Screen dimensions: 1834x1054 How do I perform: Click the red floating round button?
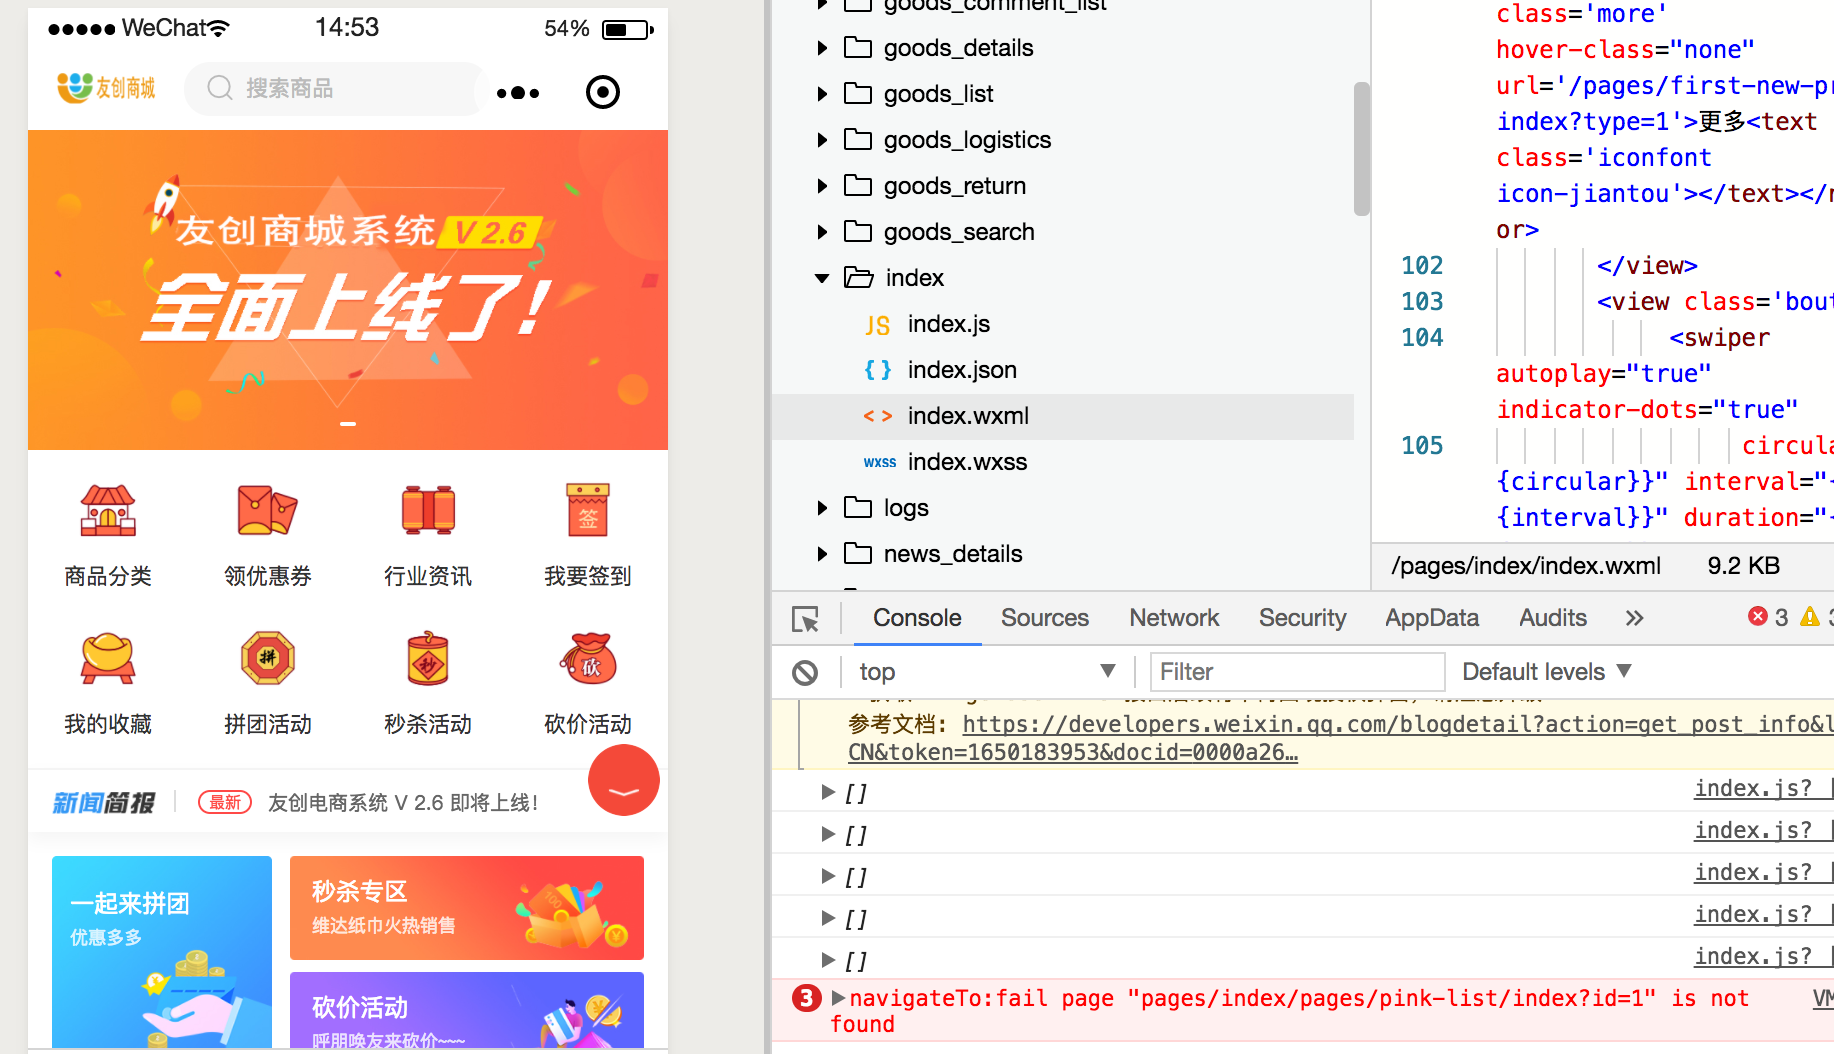pyautogui.click(x=624, y=780)
